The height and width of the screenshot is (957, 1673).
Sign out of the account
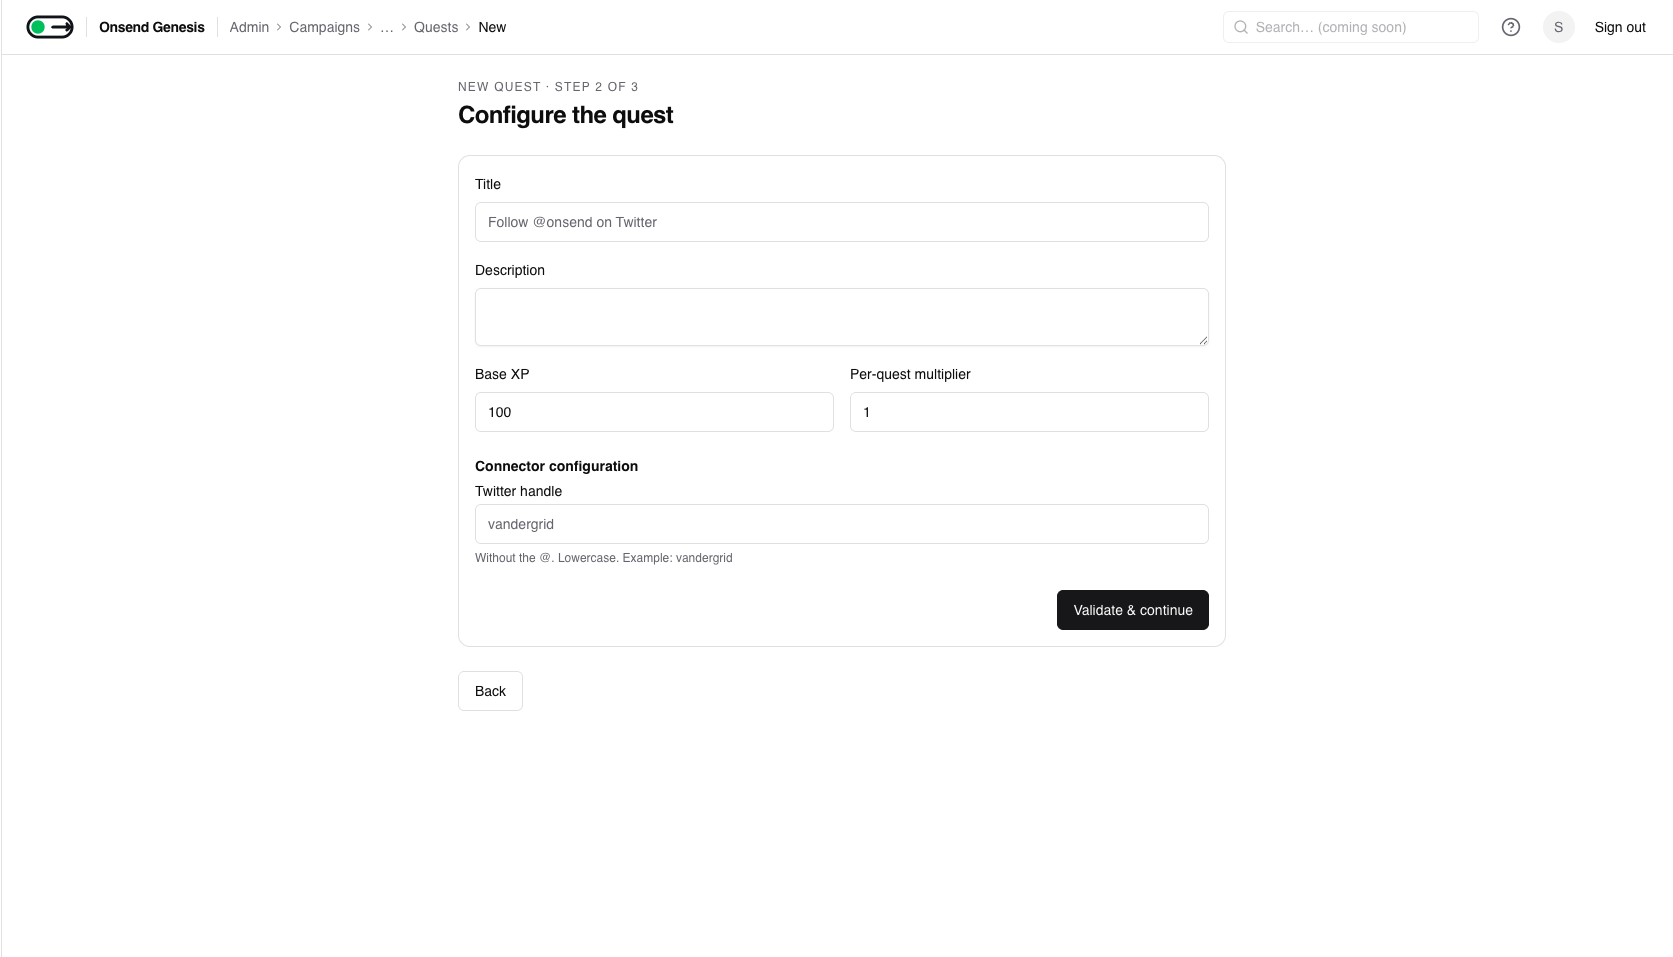[1620, 27]
